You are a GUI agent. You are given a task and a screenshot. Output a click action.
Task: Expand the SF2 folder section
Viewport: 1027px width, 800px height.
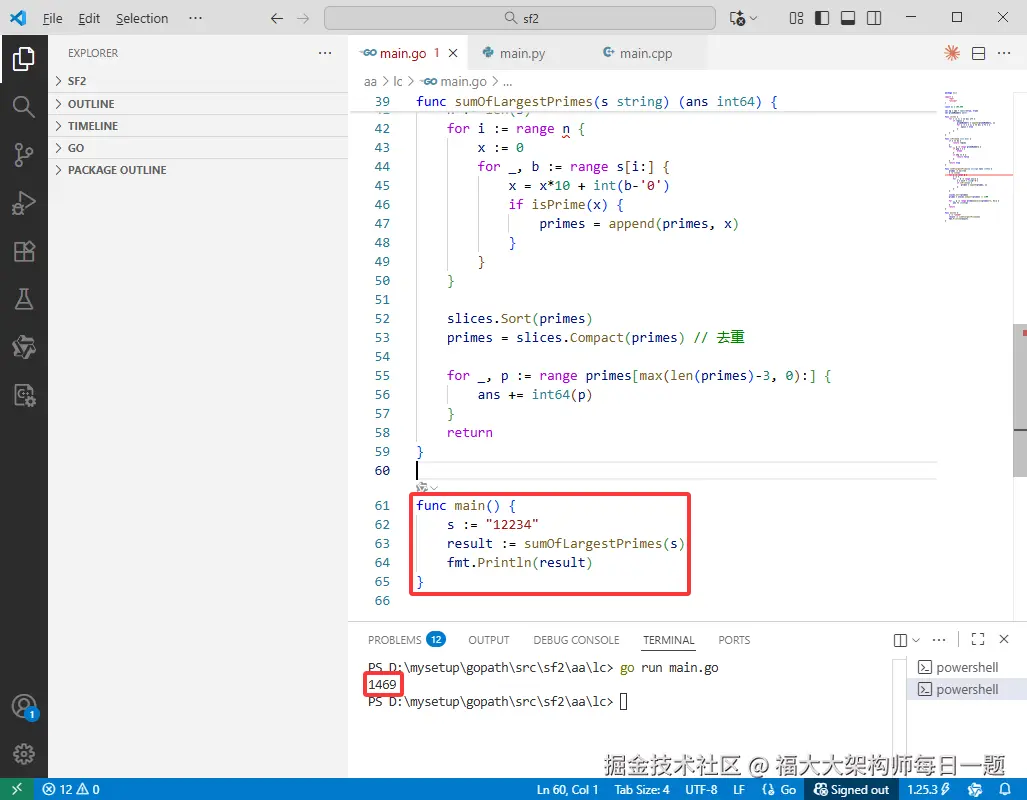(198, 81)
